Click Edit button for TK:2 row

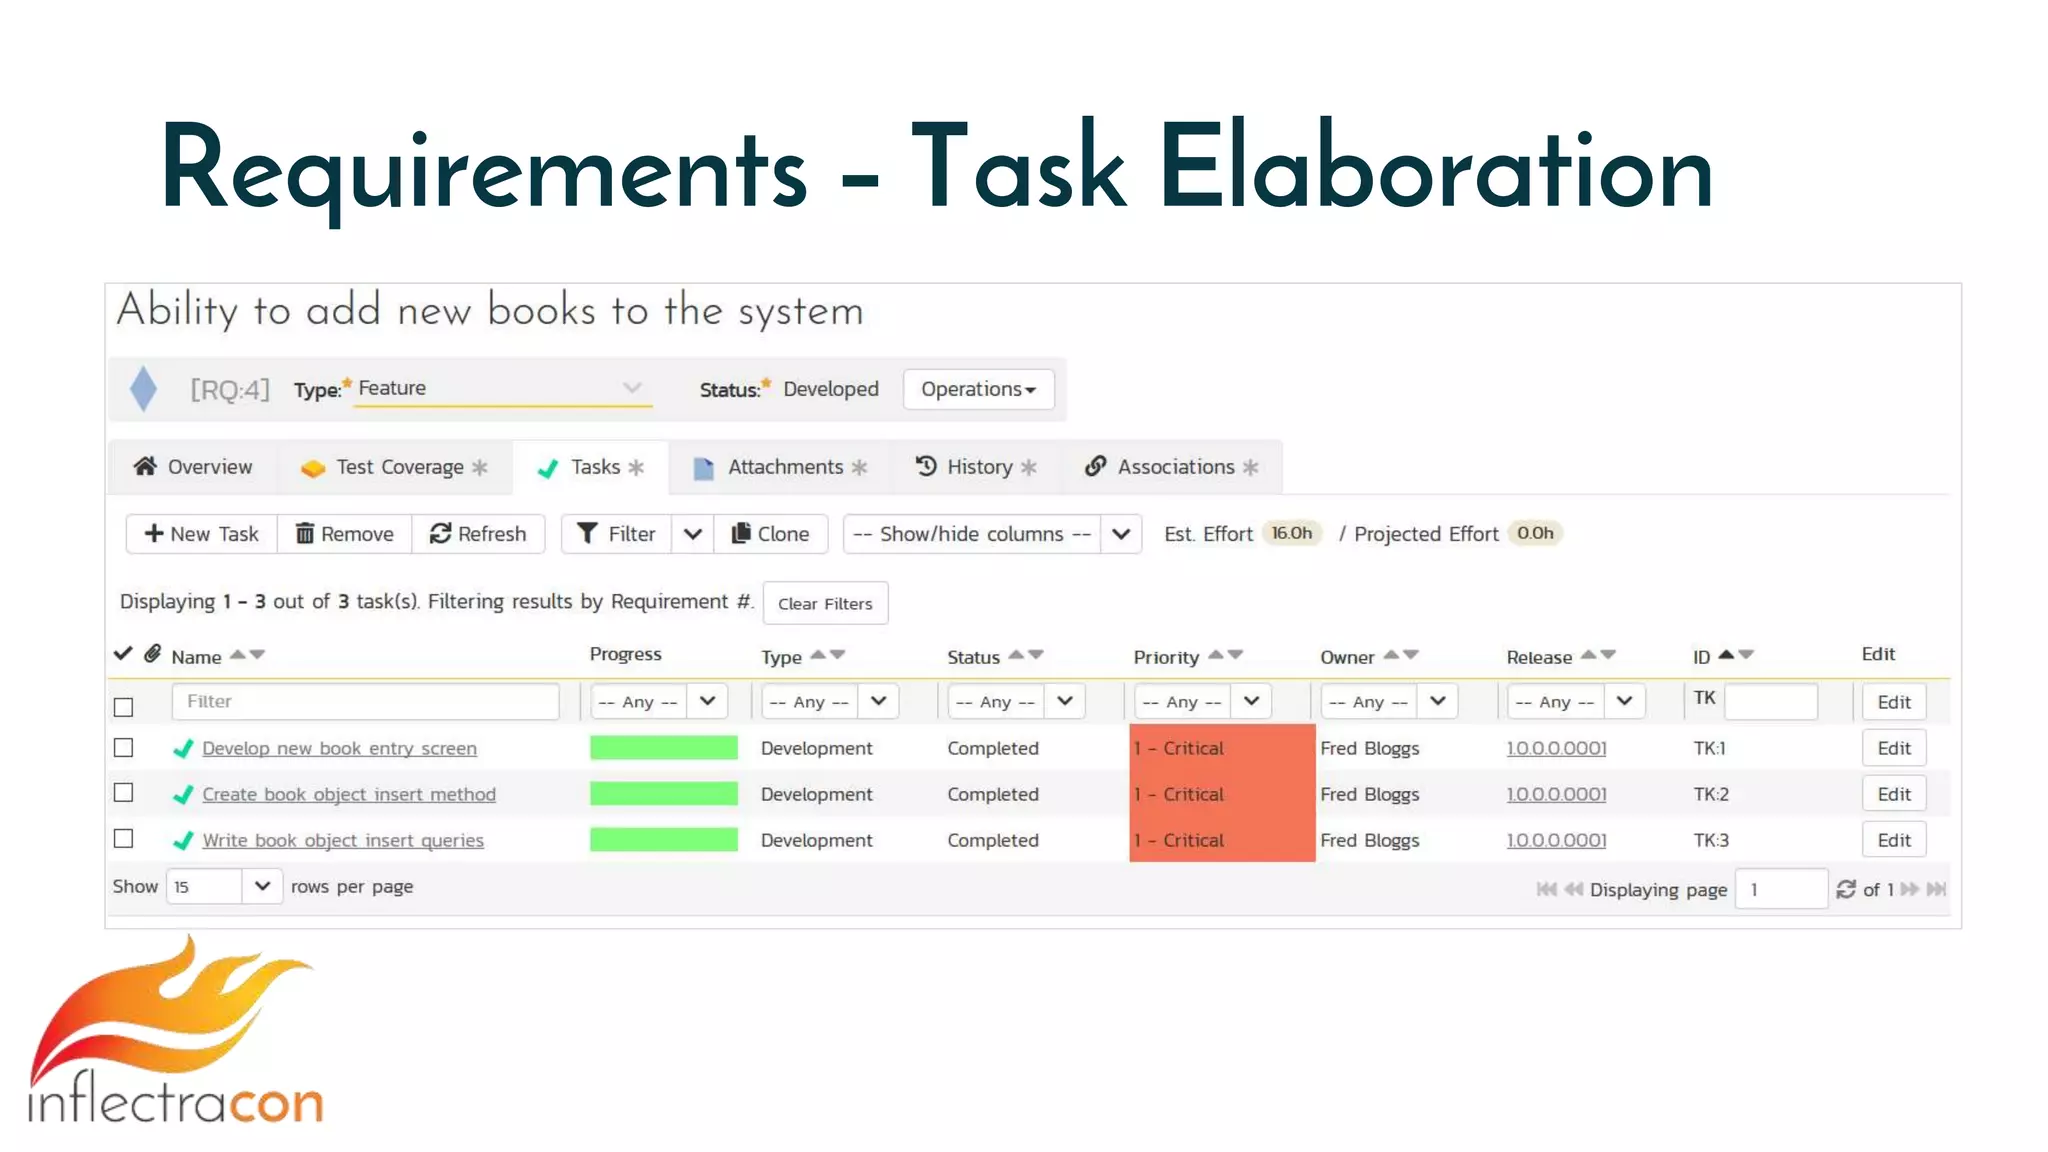(x=1894, y=794)
